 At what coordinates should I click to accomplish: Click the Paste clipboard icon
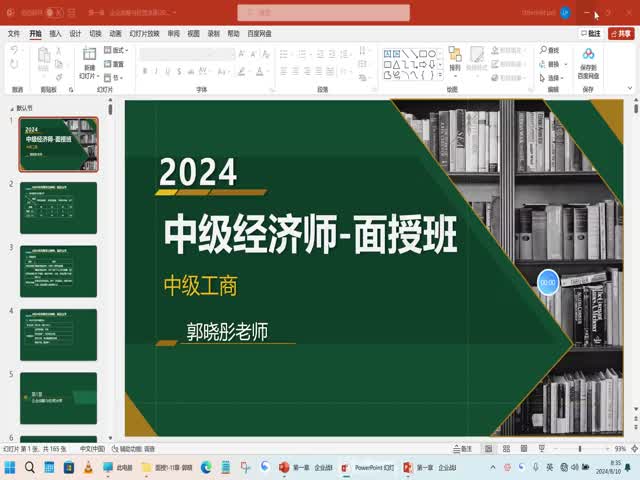pyautogui.click(x=43, y=56)
